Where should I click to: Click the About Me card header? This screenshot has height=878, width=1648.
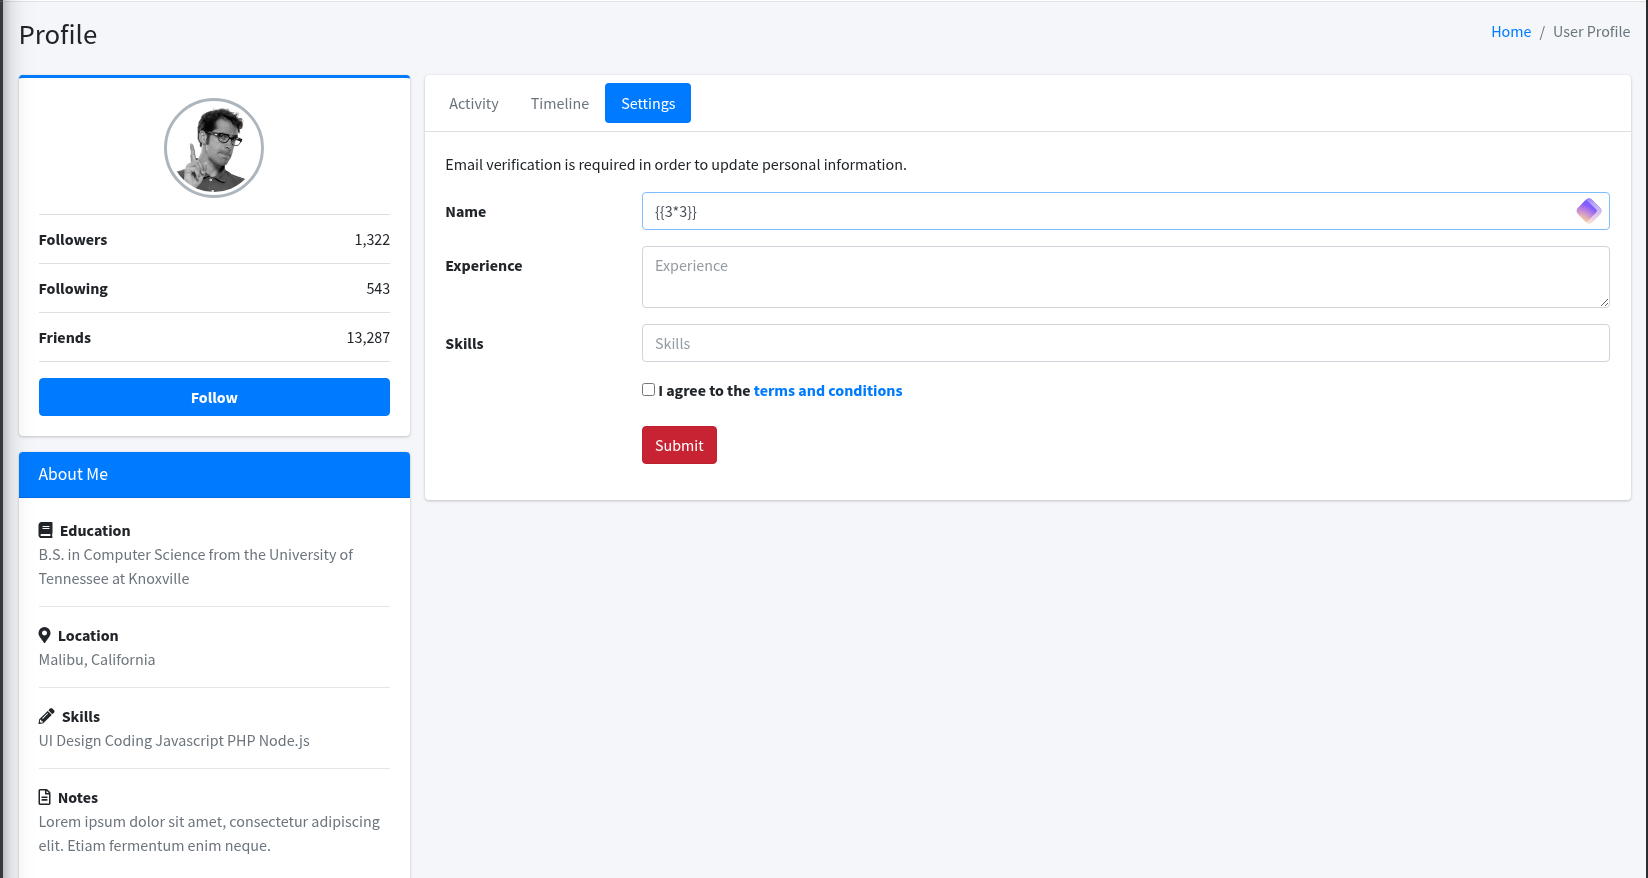(214, 474)
